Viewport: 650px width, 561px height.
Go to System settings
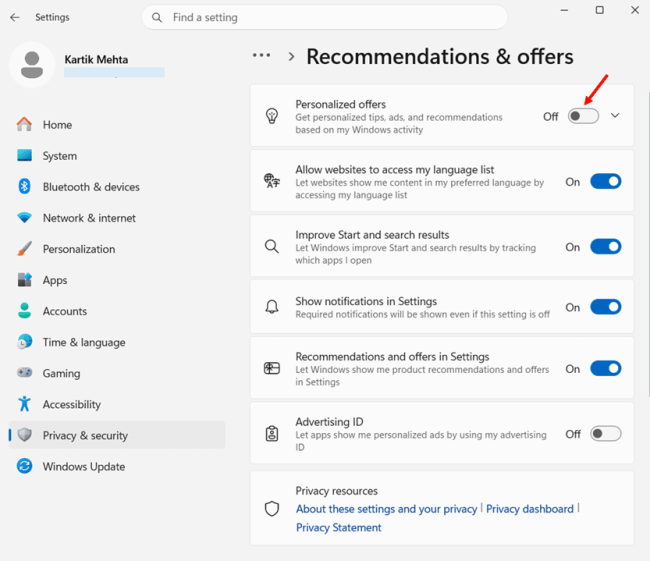pos(117,155)
